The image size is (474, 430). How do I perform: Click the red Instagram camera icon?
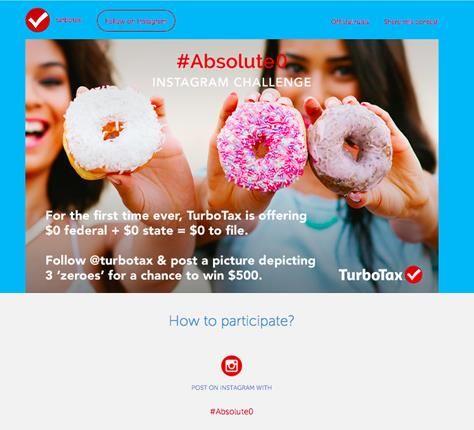click(231, 366)
